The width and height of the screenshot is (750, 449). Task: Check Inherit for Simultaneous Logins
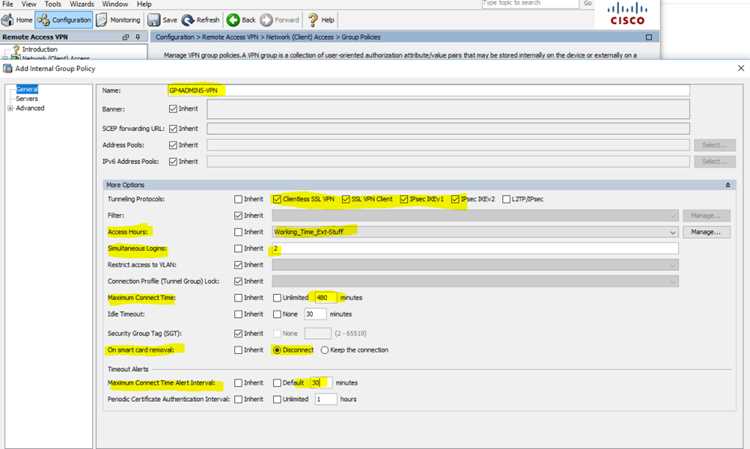(x=238, y=249)
